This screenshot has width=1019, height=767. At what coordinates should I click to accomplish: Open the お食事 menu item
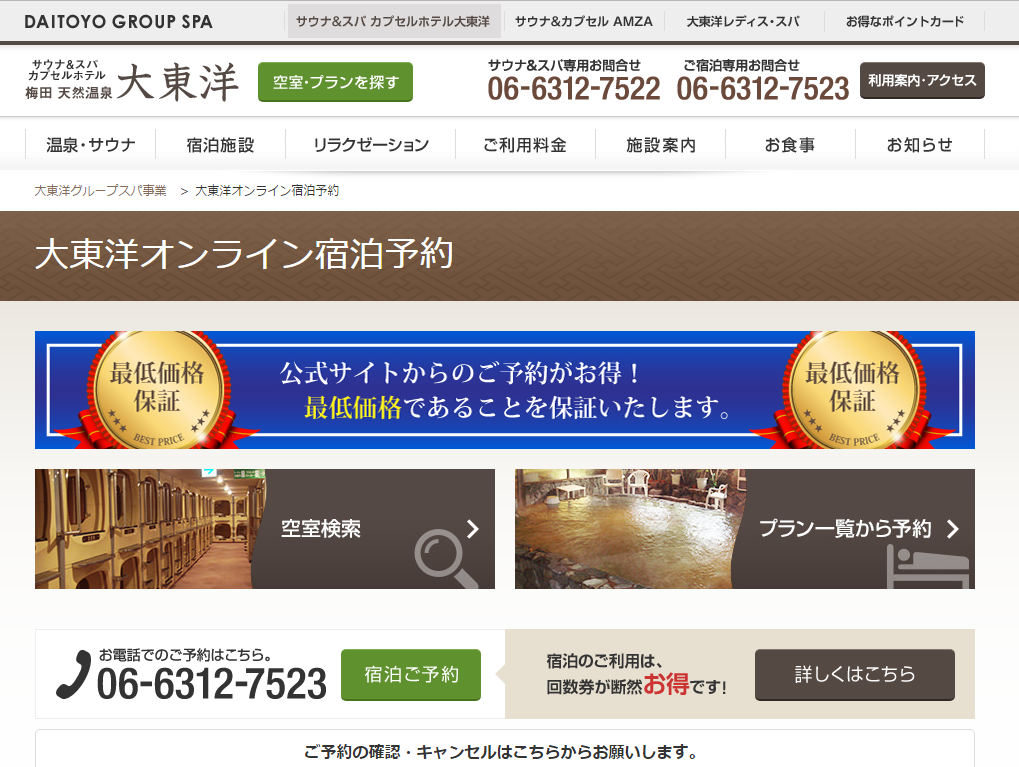coord(790,144)
